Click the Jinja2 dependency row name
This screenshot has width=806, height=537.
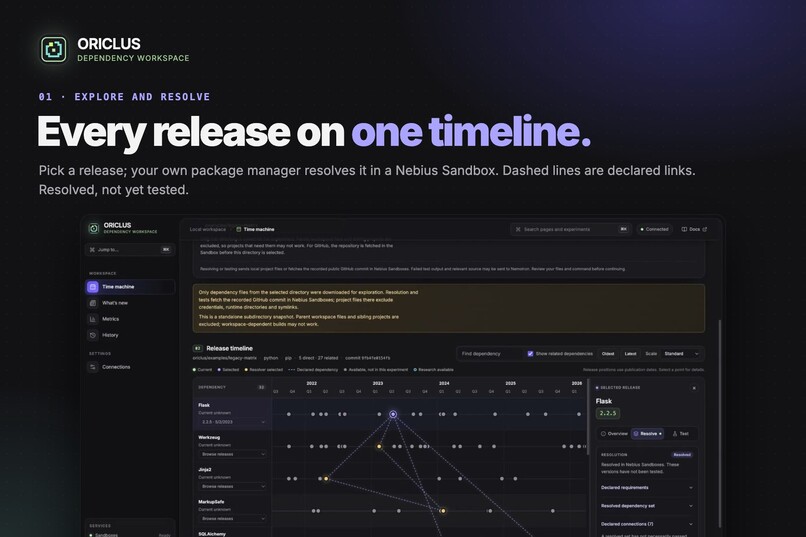[x=205, y=470]
